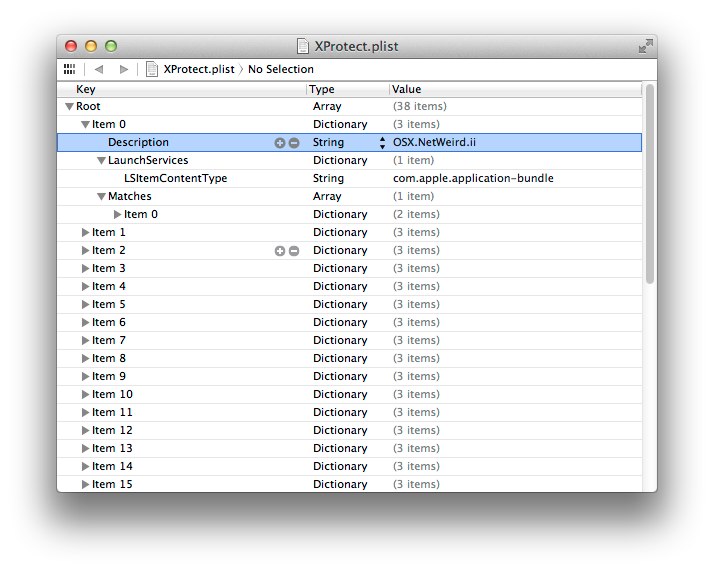The height and width of the screenshot is (571, 714).
Task: Expand the Item 11 dictionary
Action: point(85,413)
